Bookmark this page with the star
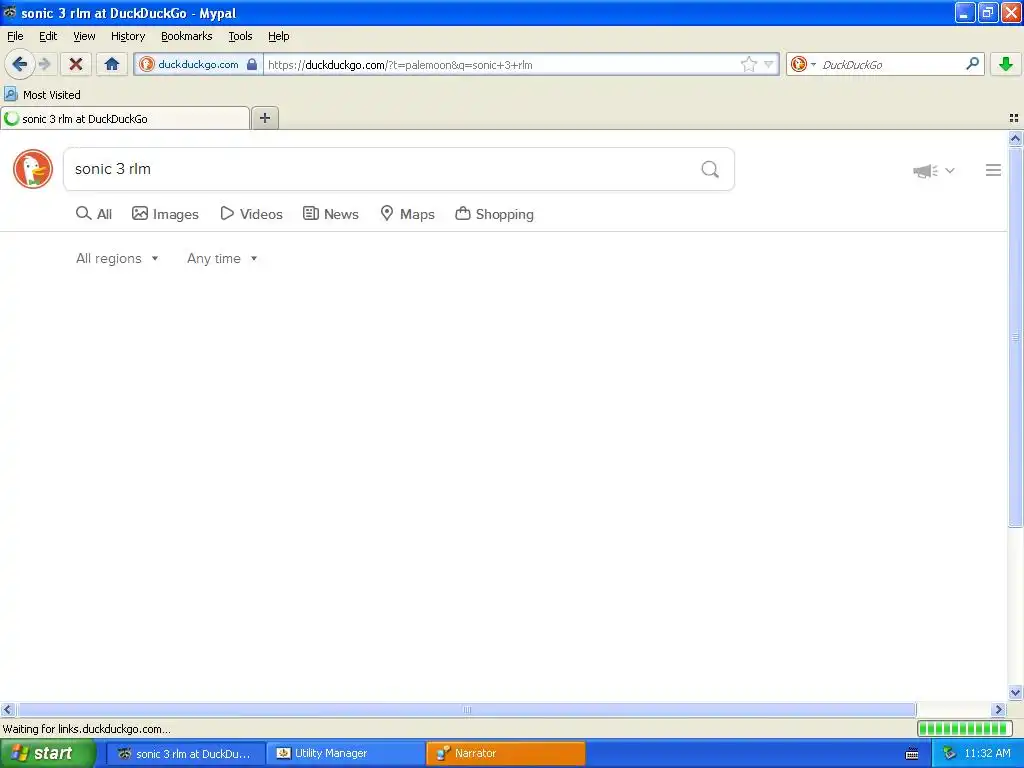The width and height of the screenshot is (1024, 768). [x=748, y=64]
